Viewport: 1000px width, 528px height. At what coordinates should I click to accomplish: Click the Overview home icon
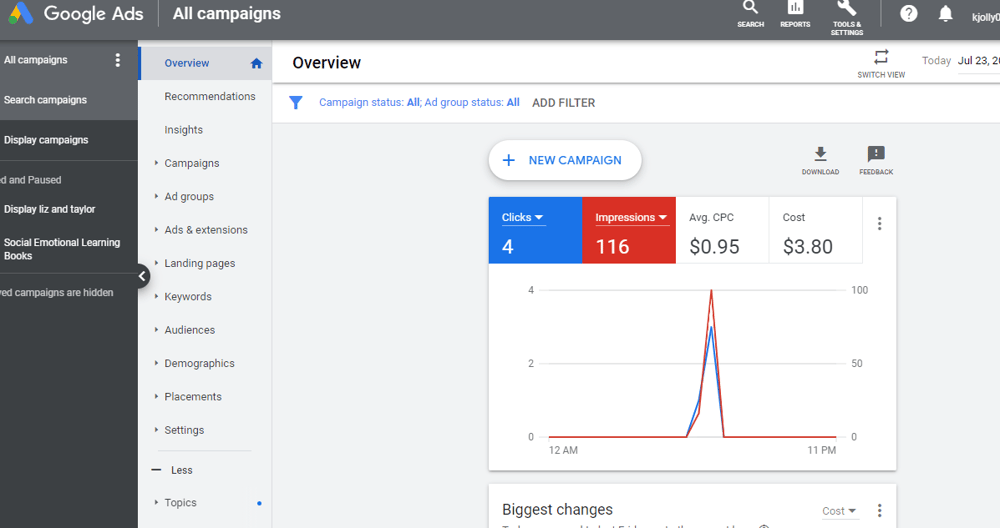[x=256, y=63]
